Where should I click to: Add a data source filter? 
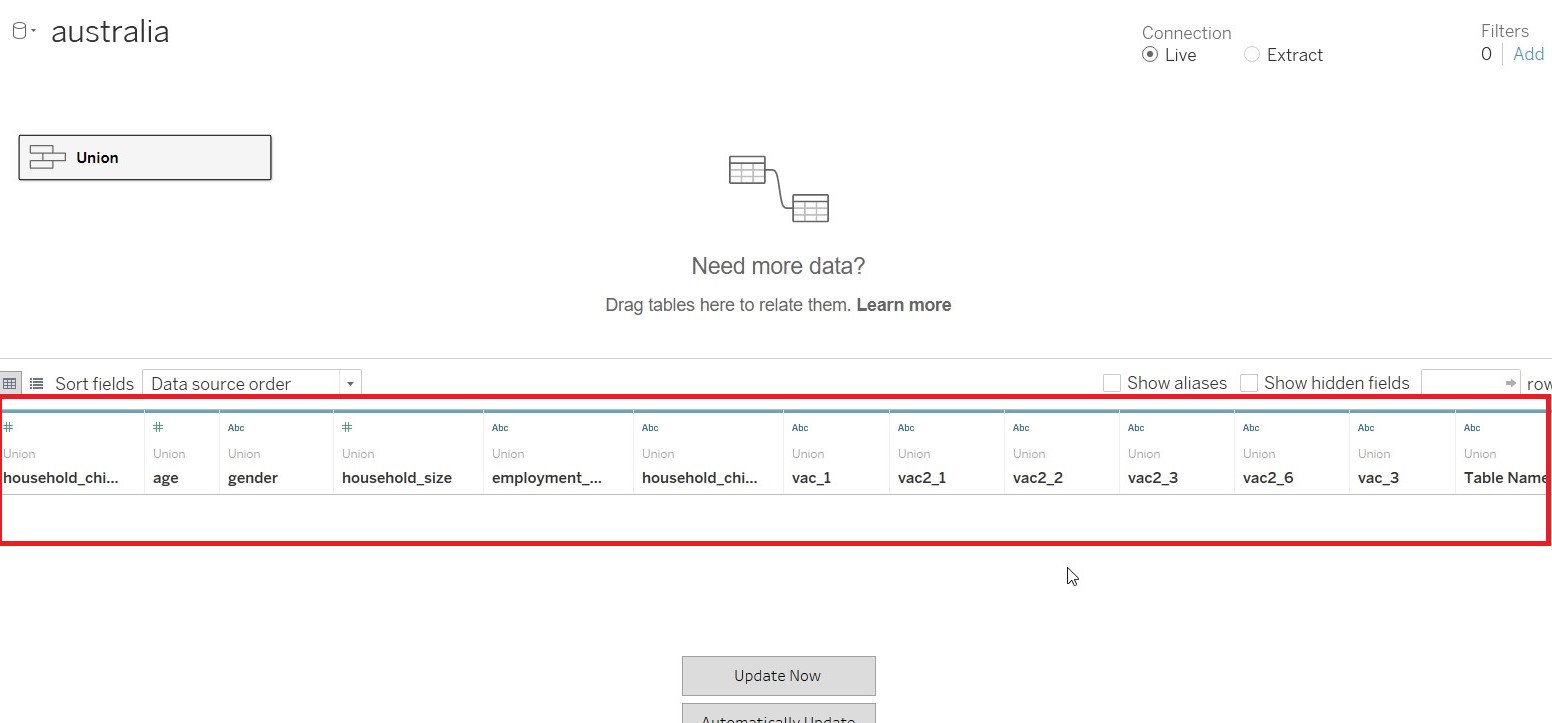[x=1528, y=54]
